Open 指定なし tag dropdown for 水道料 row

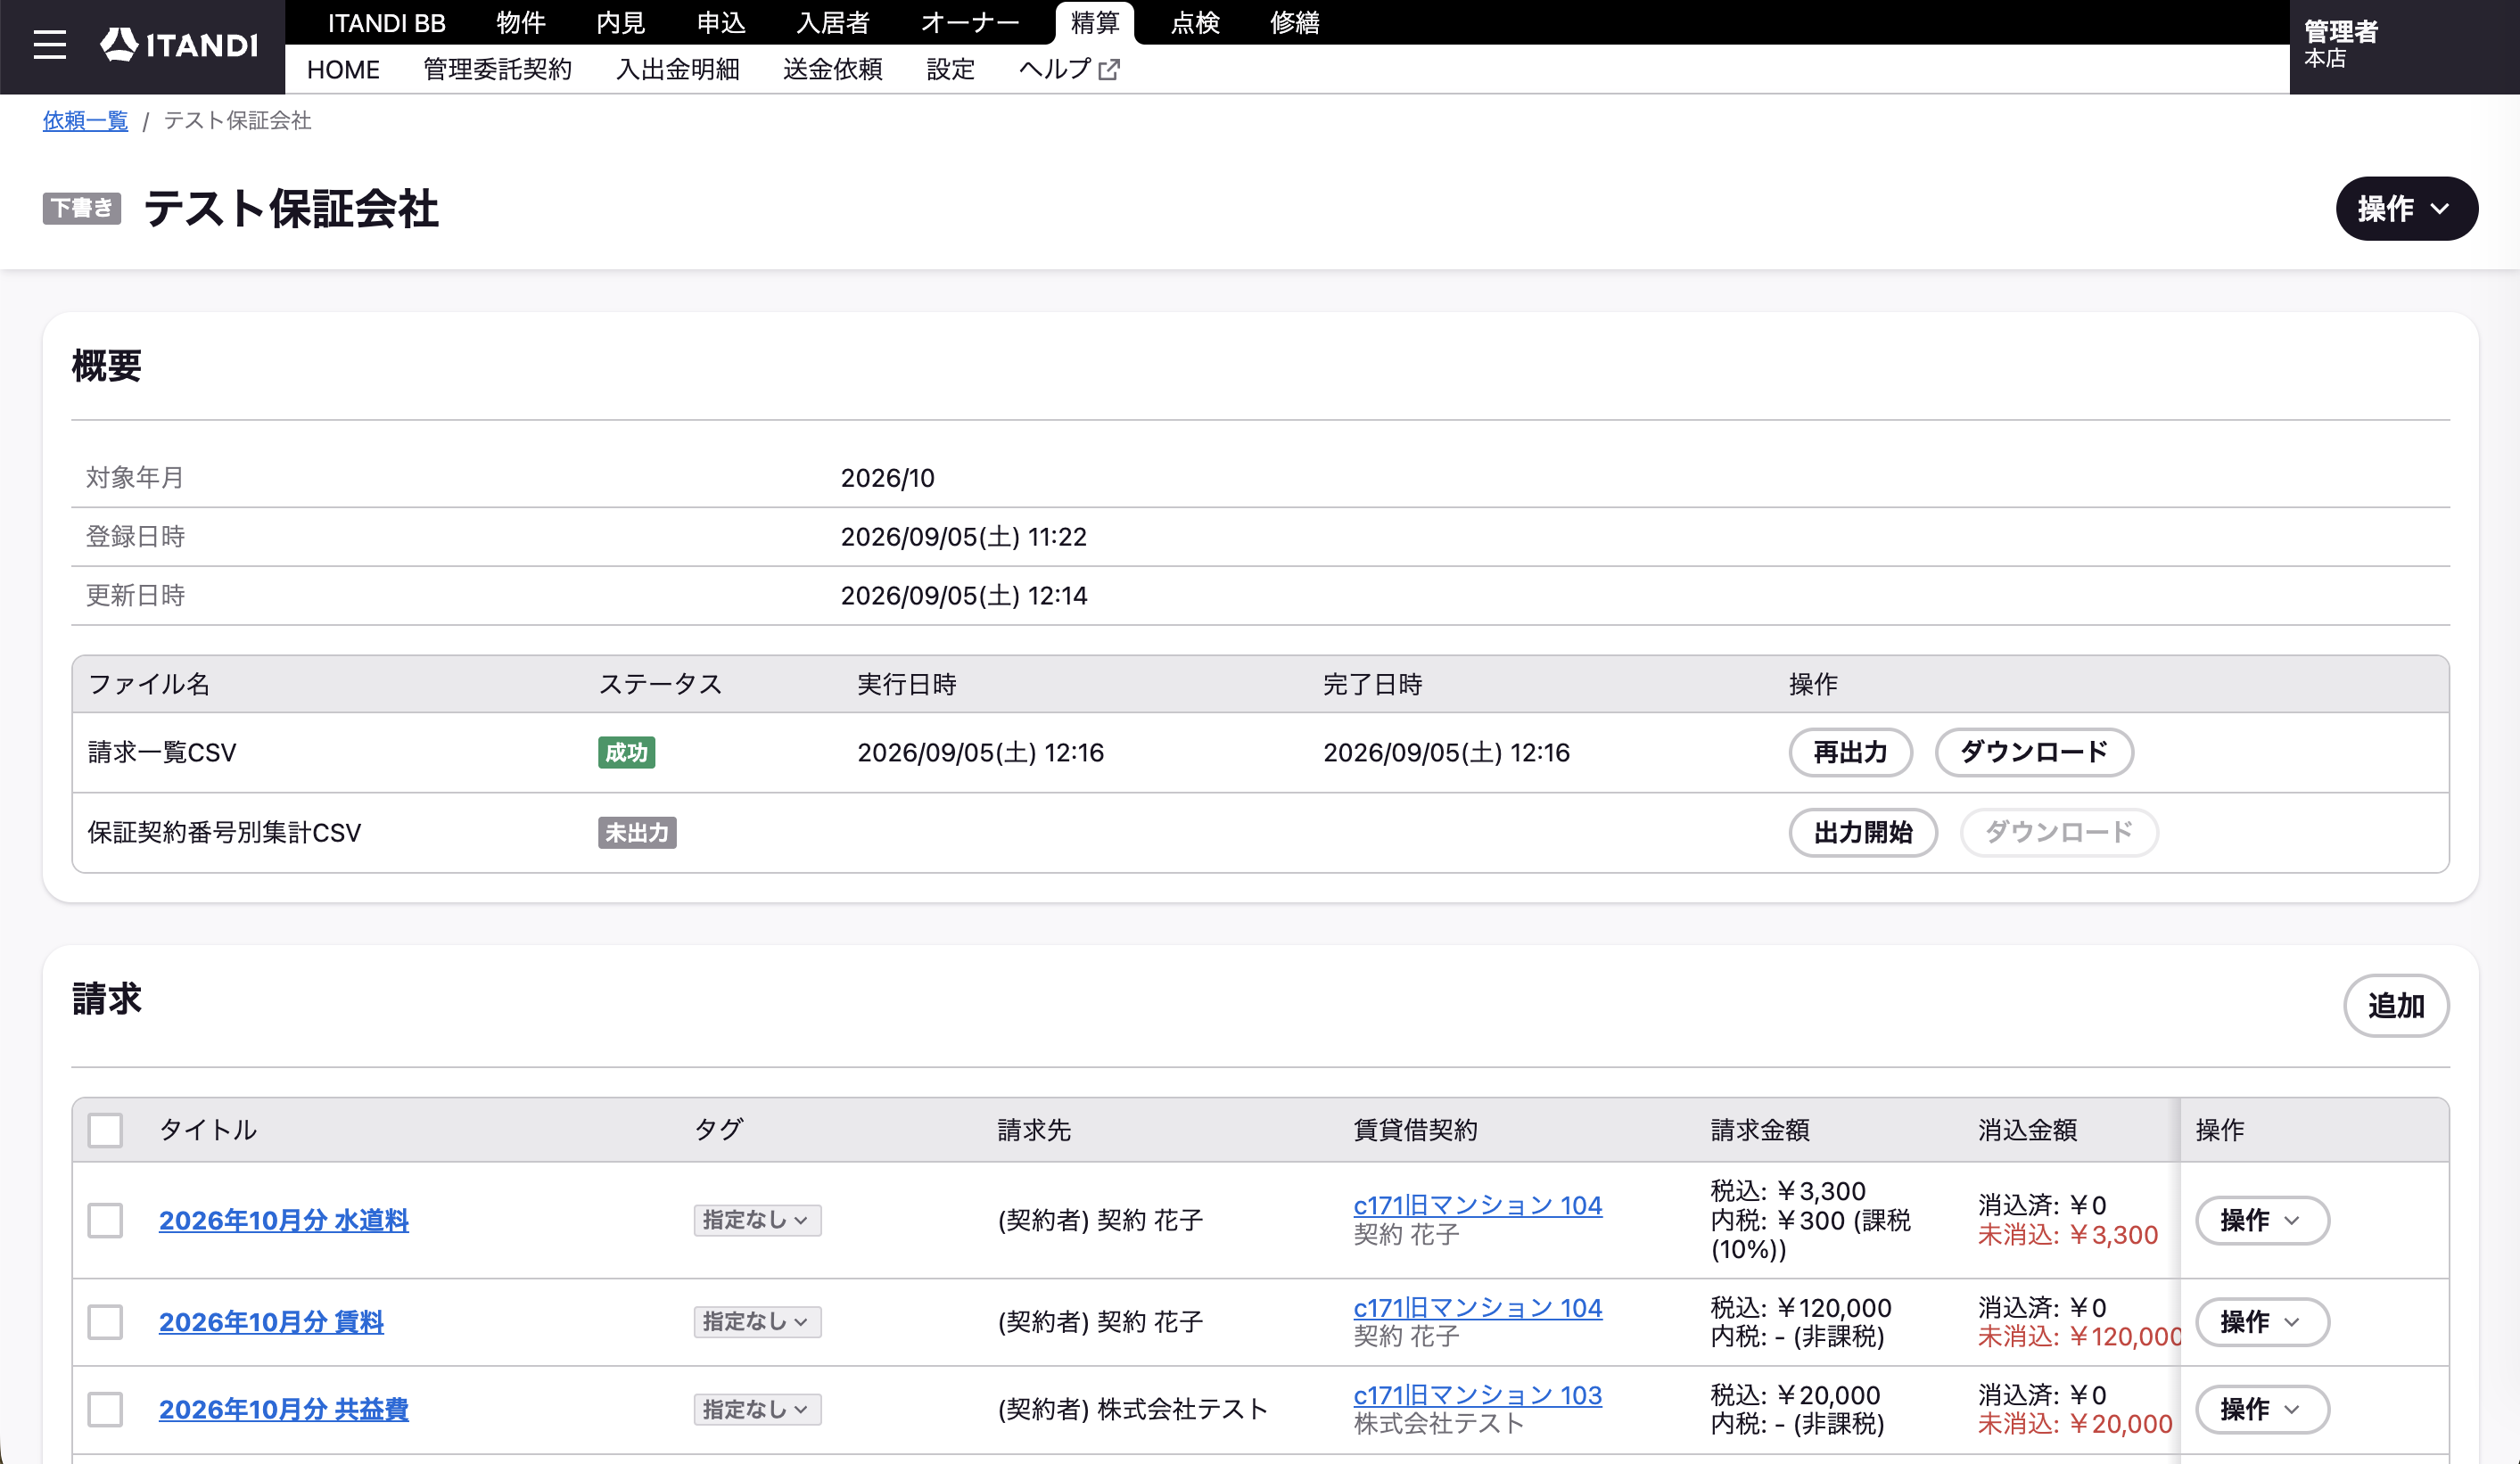pos(757,1220)
